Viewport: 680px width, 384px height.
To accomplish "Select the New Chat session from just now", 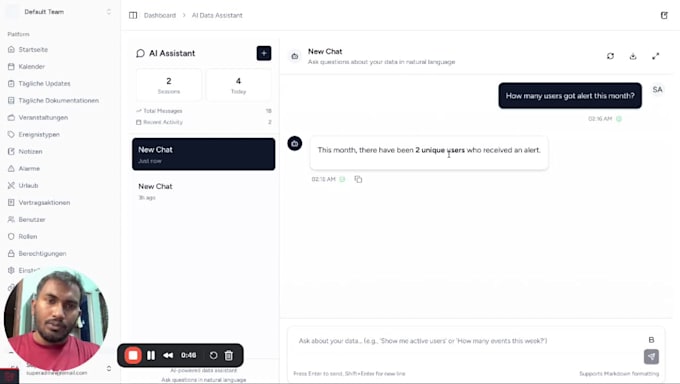I will pyautogui.click(x=203, y=154).
